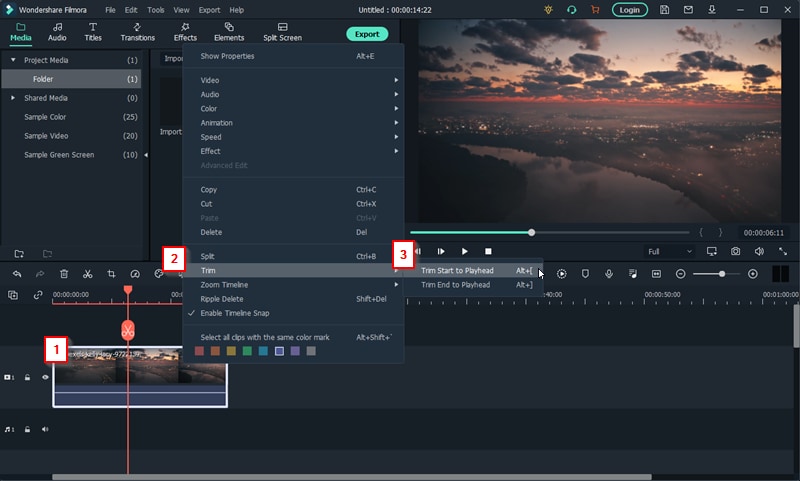
Task: Expand the Audio submenu
Action: point(293,94)
